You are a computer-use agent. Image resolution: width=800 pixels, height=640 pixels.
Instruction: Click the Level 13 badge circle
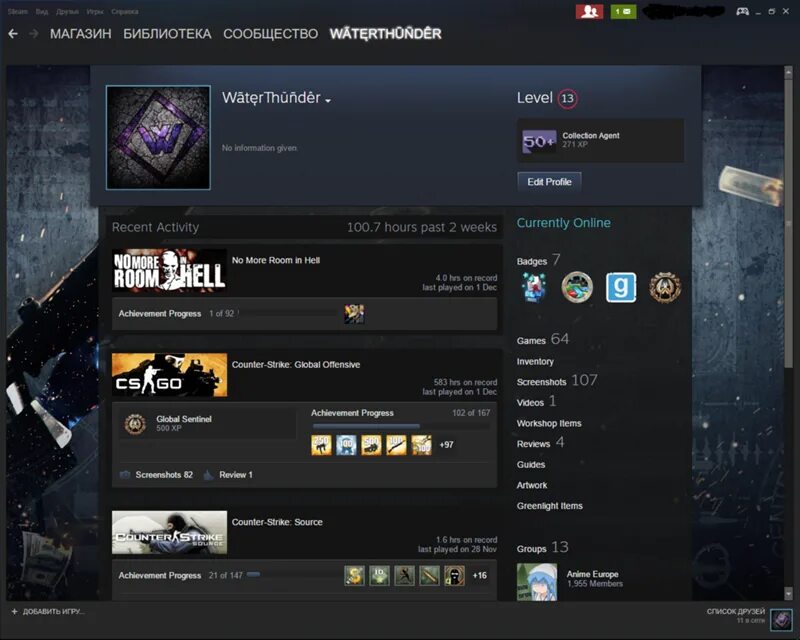pyautogui.click(x=567, y=98)
